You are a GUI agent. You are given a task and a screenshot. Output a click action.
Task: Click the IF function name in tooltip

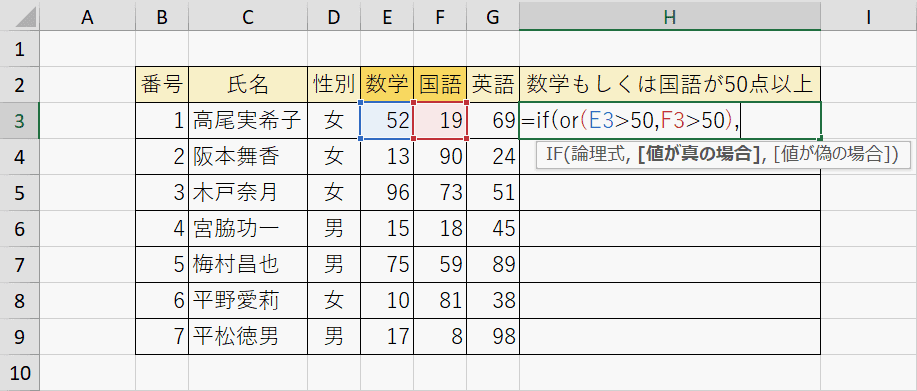click(555, 155)
